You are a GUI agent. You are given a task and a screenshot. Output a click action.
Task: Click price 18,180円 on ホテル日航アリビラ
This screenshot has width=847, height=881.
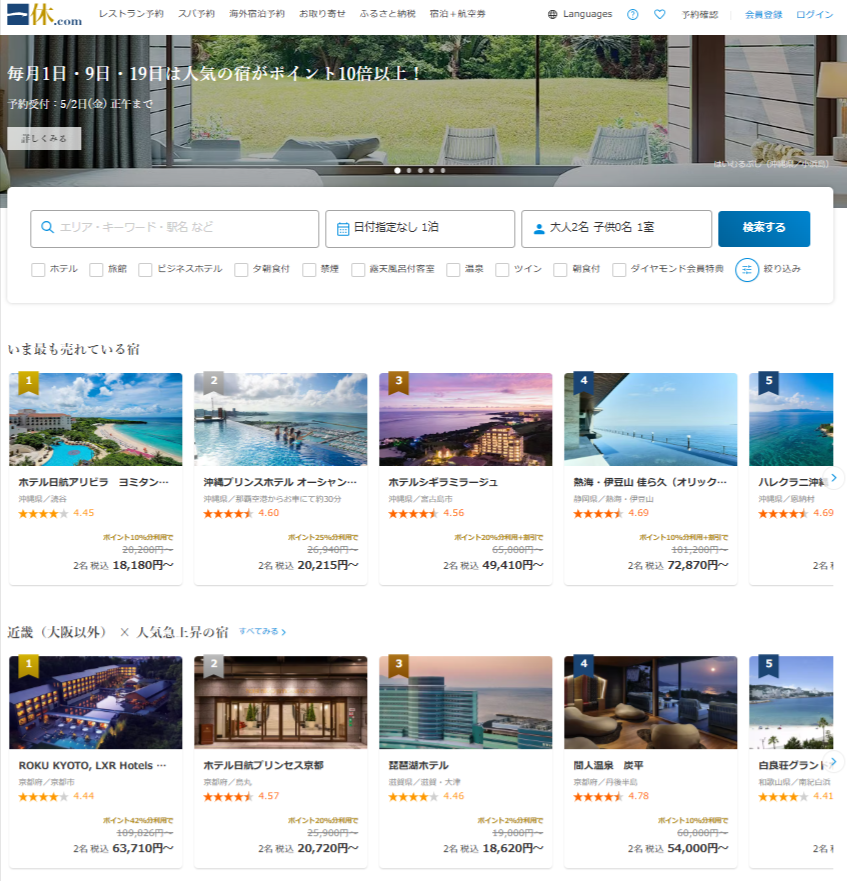(x=143, y=565)
